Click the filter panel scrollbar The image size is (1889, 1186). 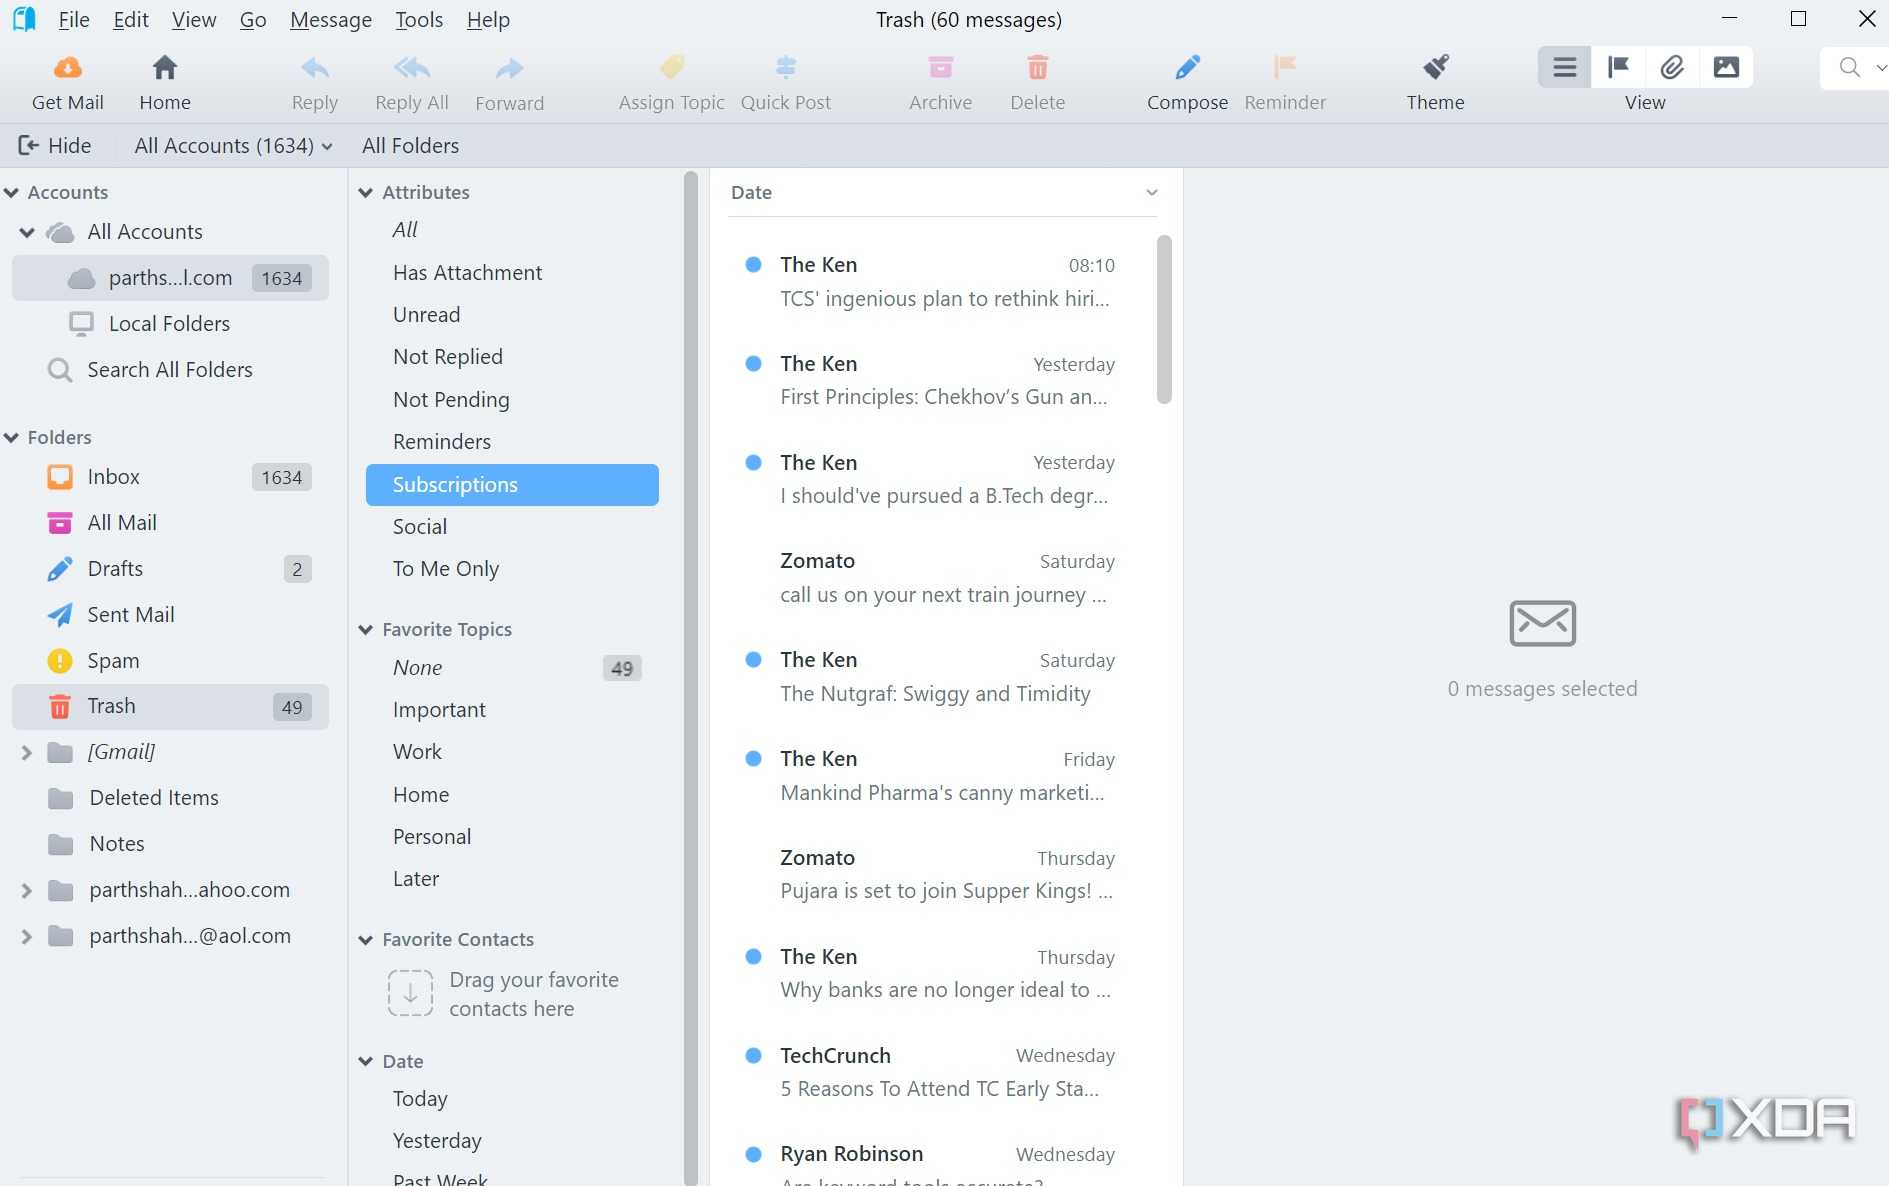[691, 678]
